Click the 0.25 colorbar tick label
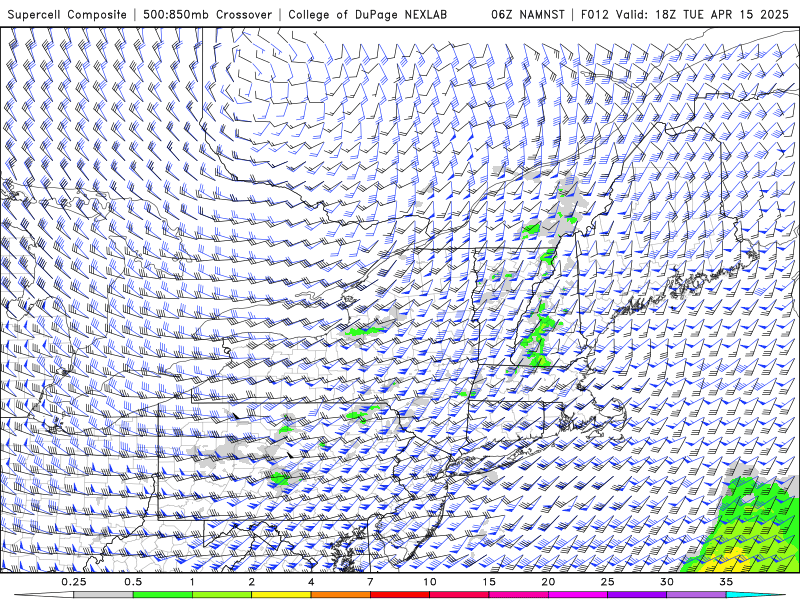800x600 pixels. click(74, 582)
